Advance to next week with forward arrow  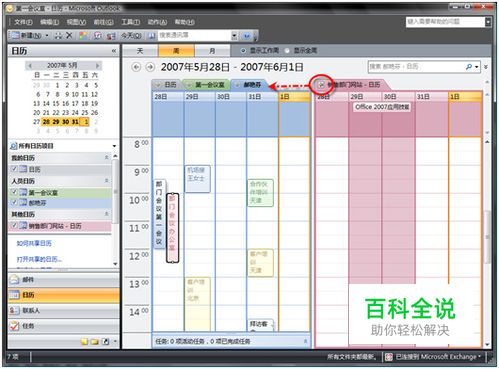pos(150,67)
